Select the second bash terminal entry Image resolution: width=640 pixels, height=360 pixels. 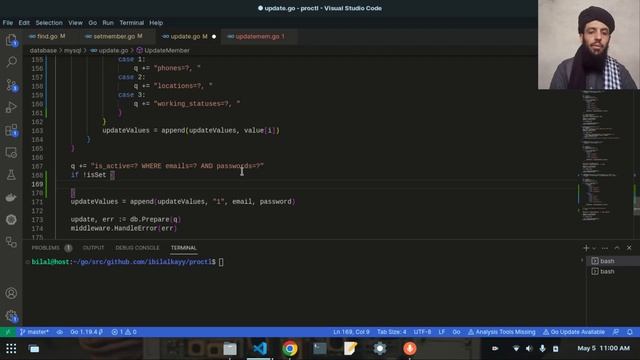tap(613, 271)
